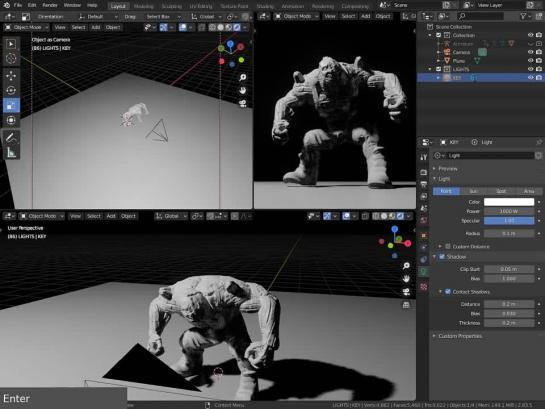Click zoom magnifier in bottom viewport
The width and height of the screenshot is (545, 409).
click(406, 266)
